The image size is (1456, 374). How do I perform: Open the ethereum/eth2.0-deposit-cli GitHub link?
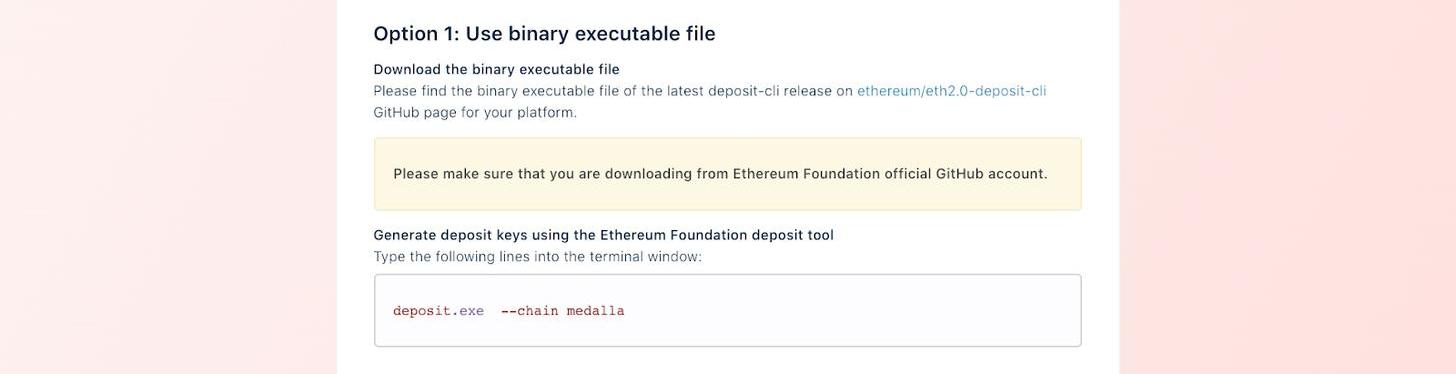(951, 91)
